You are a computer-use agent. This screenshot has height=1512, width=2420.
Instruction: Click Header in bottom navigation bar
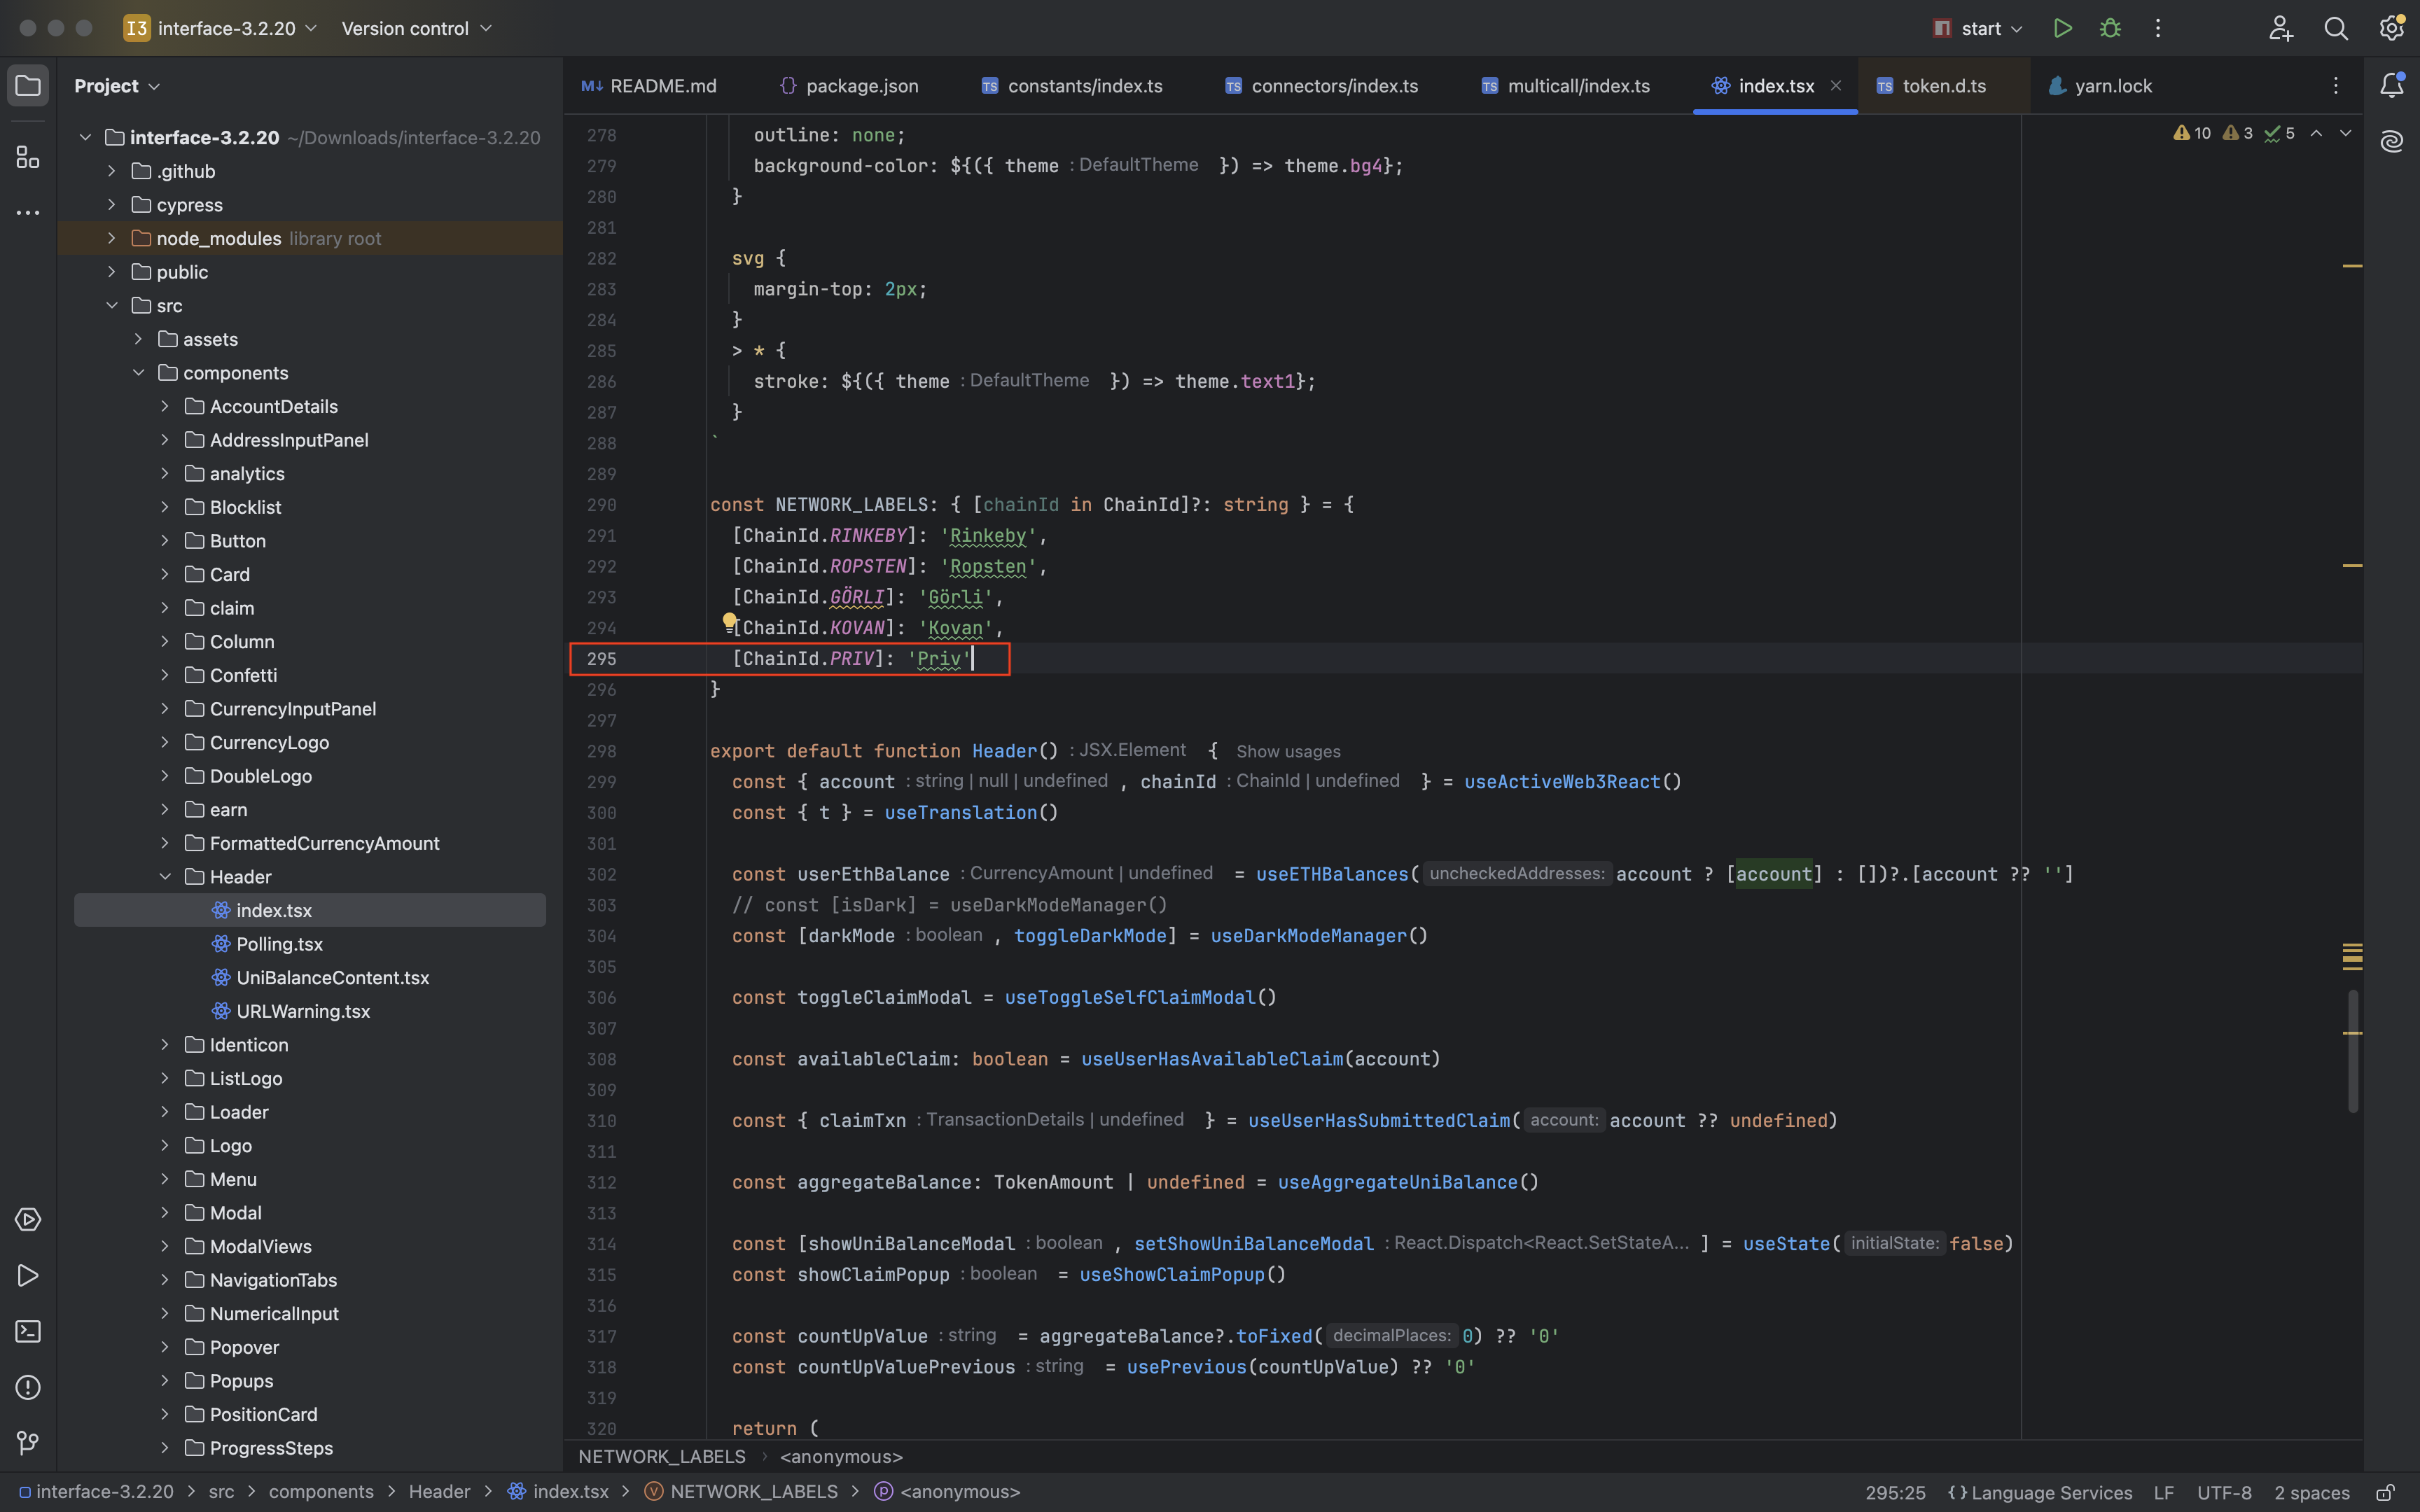point(439,1492)
